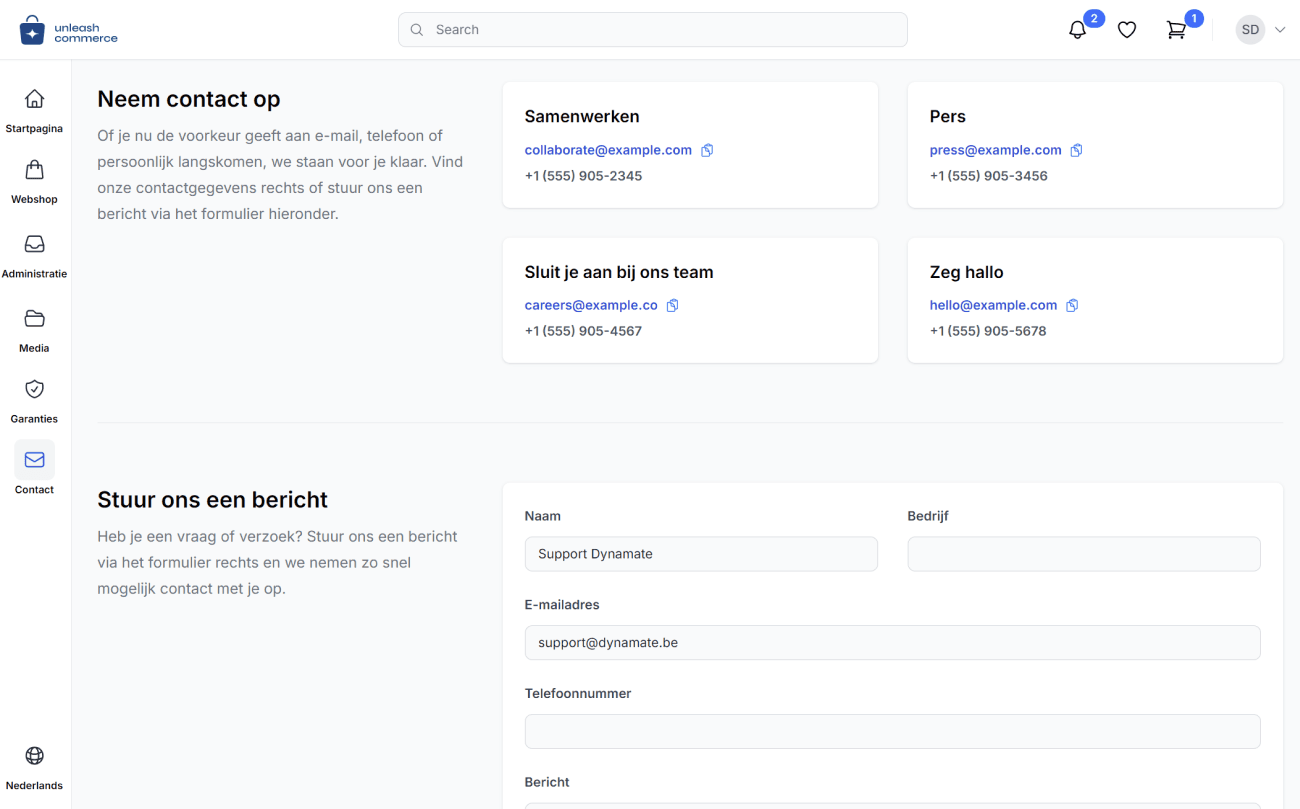This screenshot has width=1300, height=809.
Task: Focus the Search field
Action: tap(653, 30)
